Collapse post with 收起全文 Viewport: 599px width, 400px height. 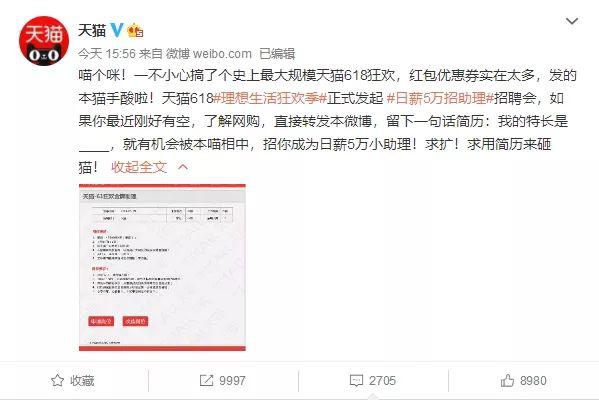tap(139, 167)
